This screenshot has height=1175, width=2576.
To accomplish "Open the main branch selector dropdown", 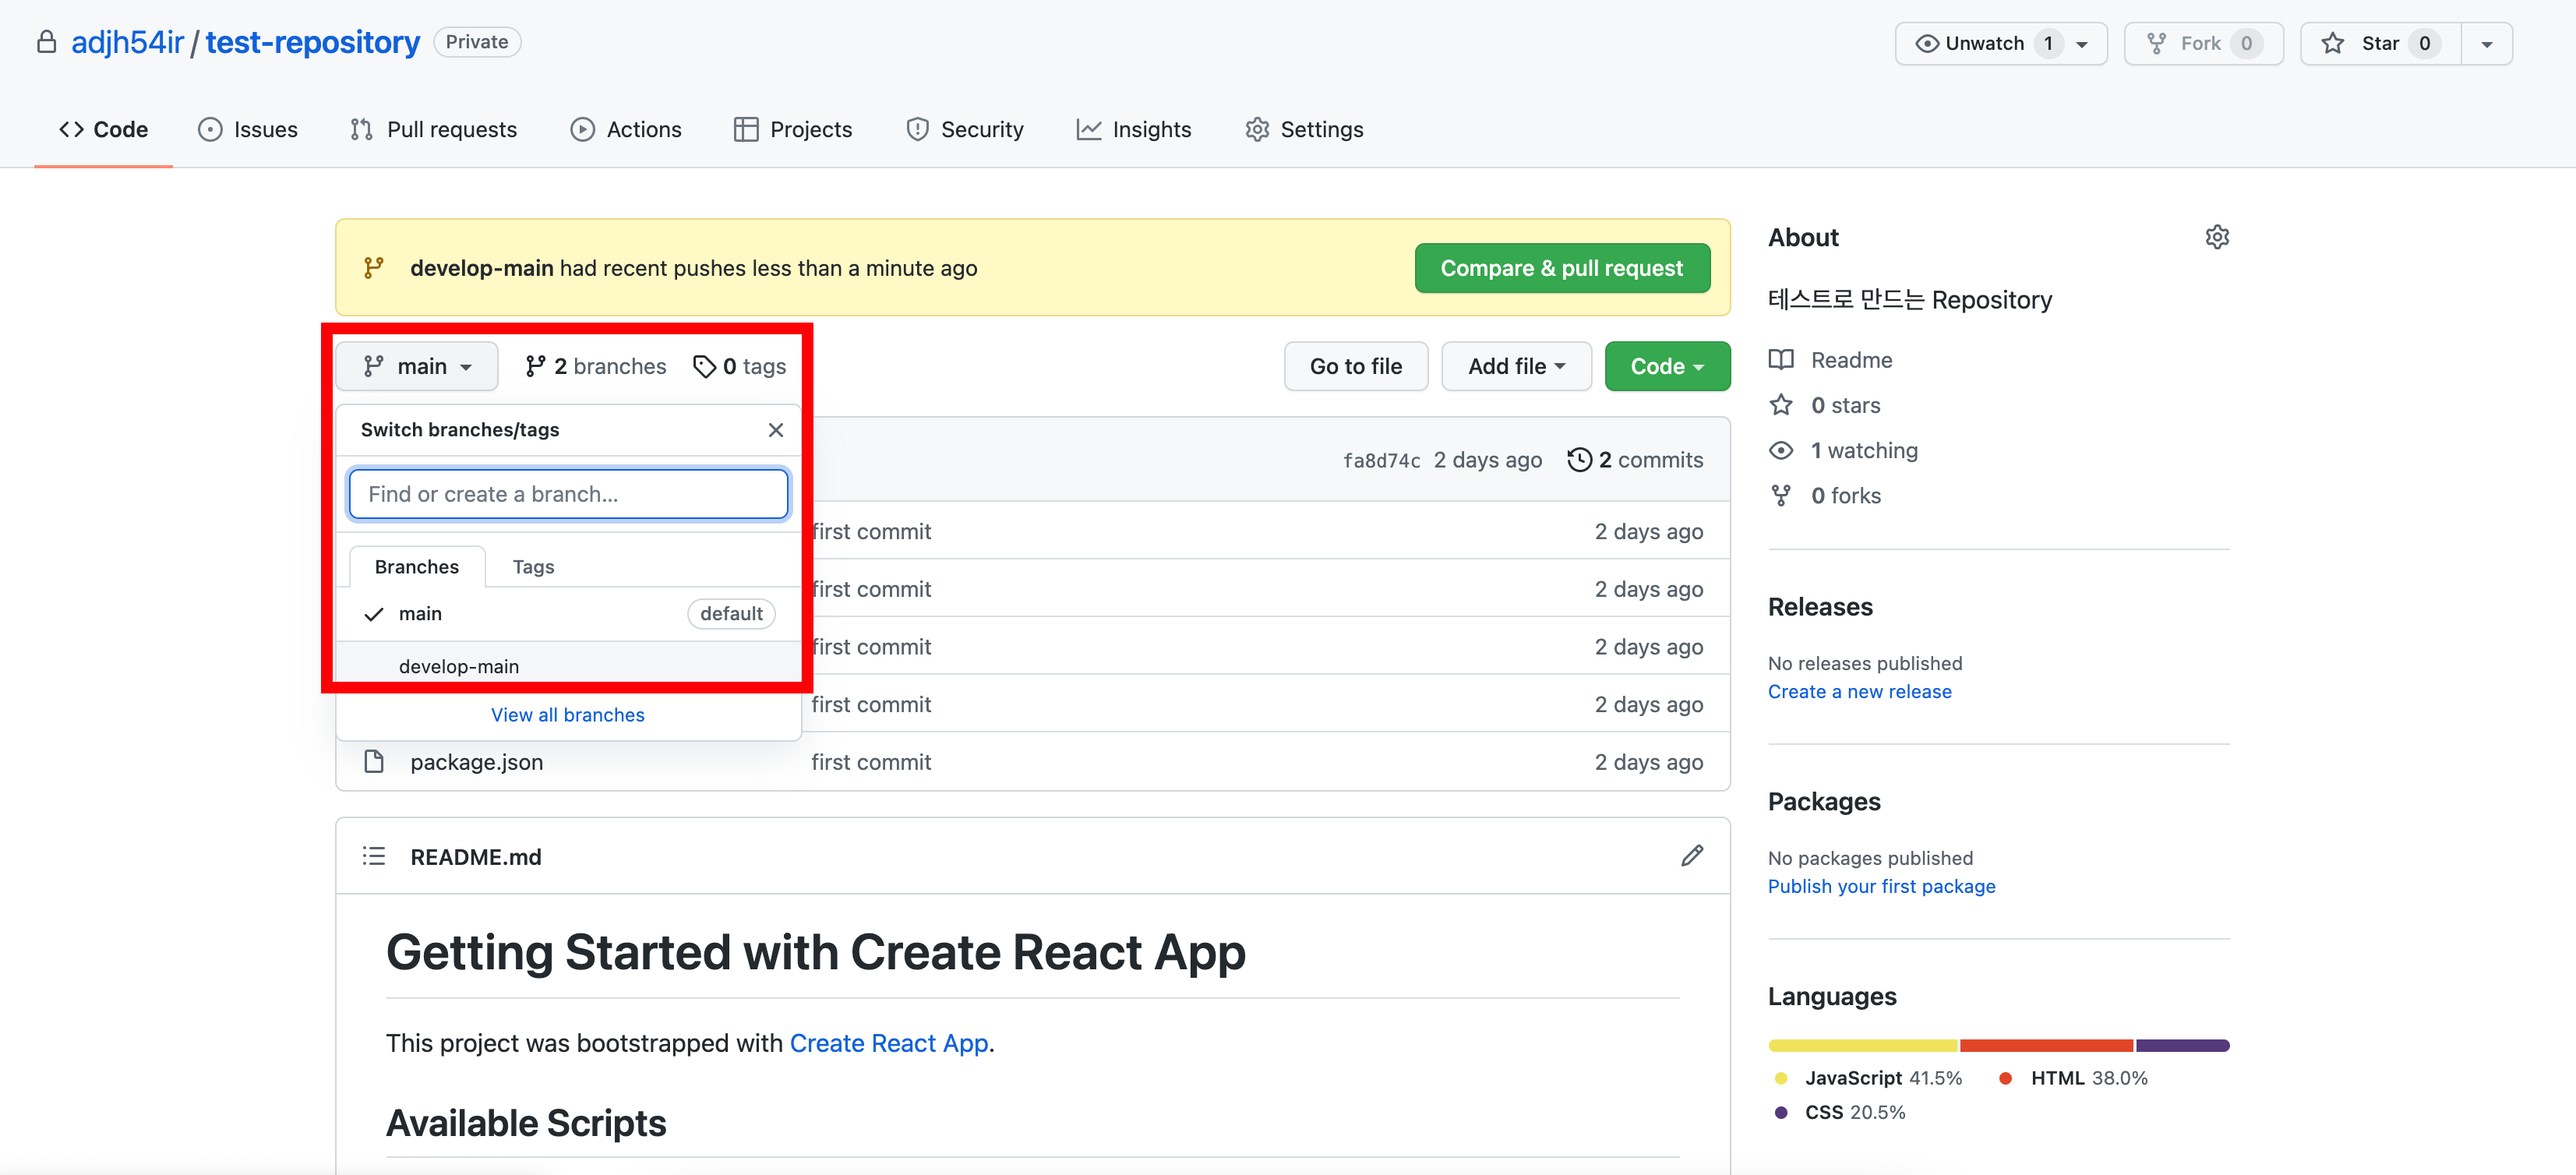I will [x=417, y=367].
